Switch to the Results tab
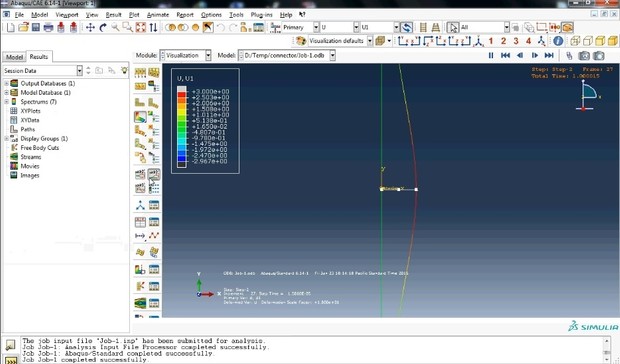 pos(39,57)
